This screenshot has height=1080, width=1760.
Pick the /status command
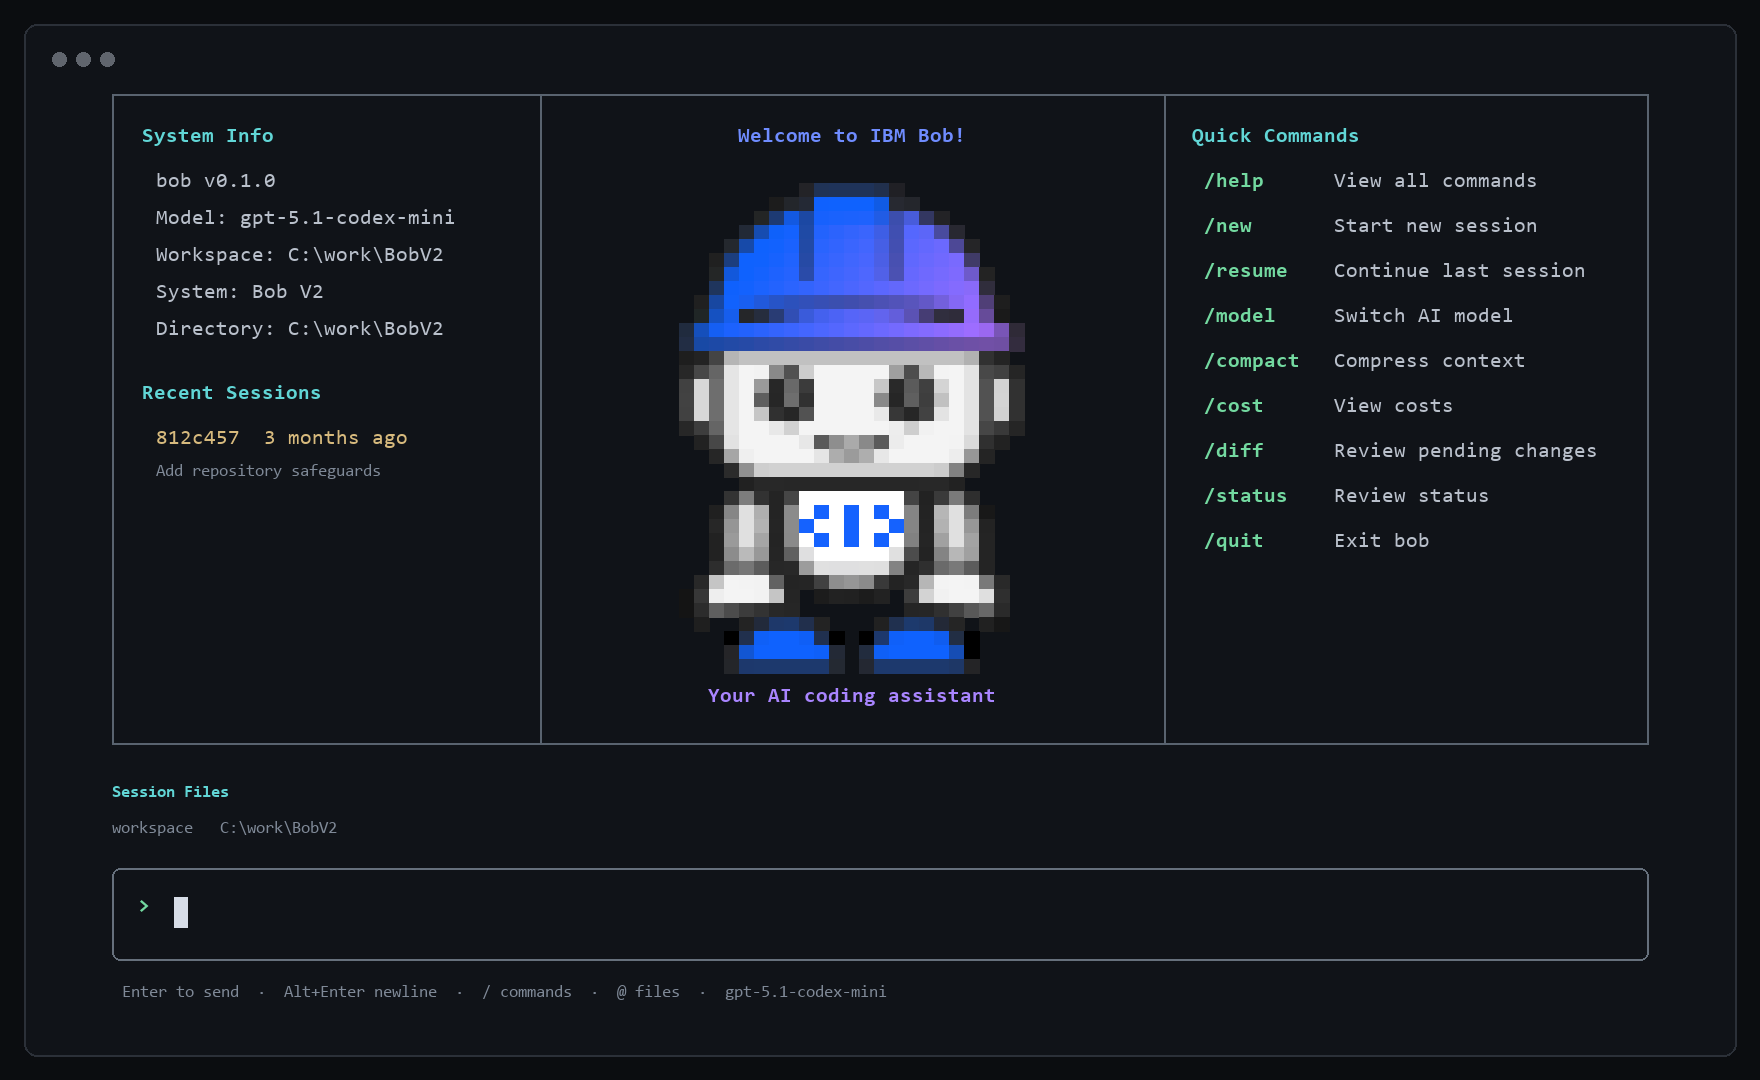(x=1246, y=496)
